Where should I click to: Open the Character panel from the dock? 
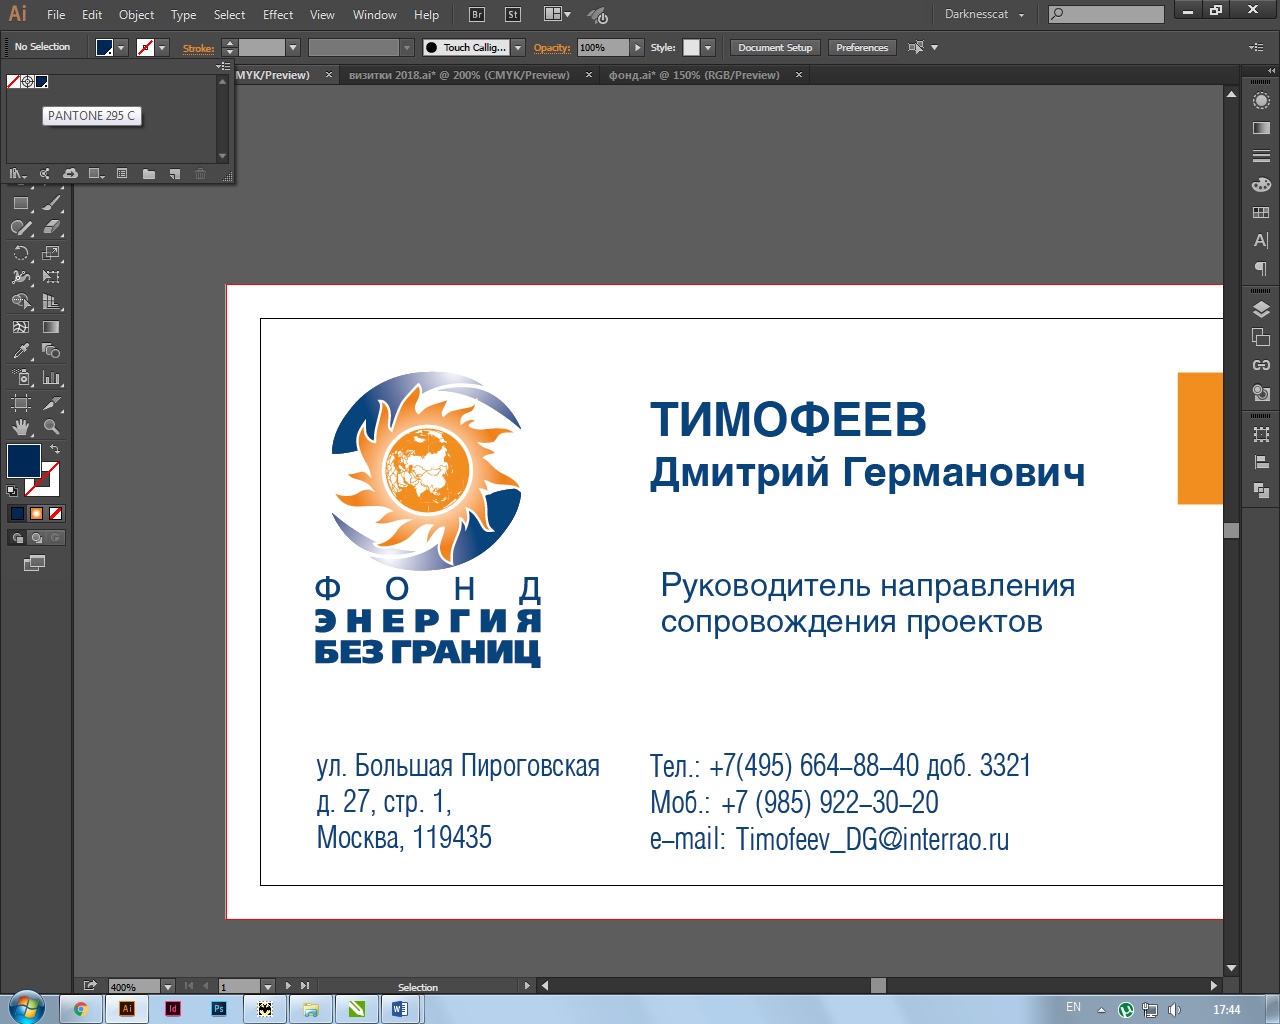point(1261,241)
